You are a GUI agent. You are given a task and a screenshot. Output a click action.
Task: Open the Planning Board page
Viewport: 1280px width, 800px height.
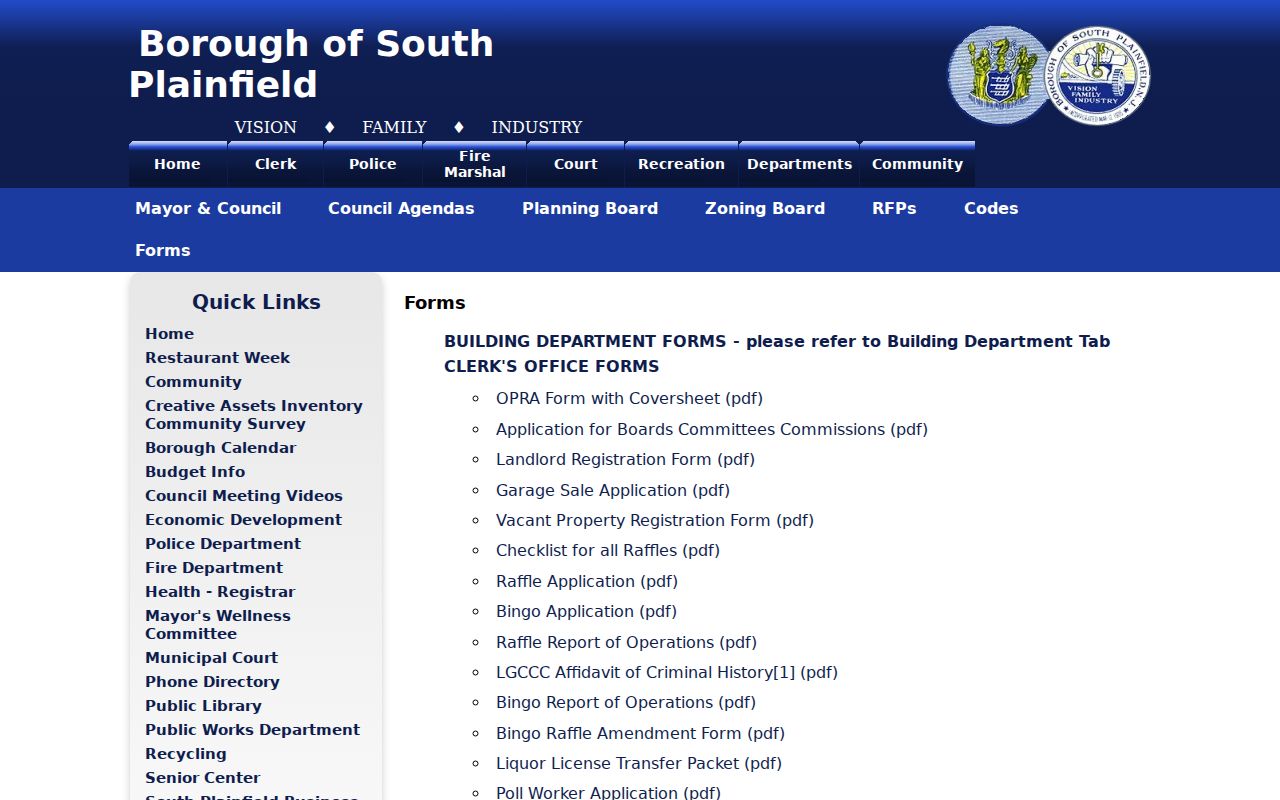coord(590,208)
